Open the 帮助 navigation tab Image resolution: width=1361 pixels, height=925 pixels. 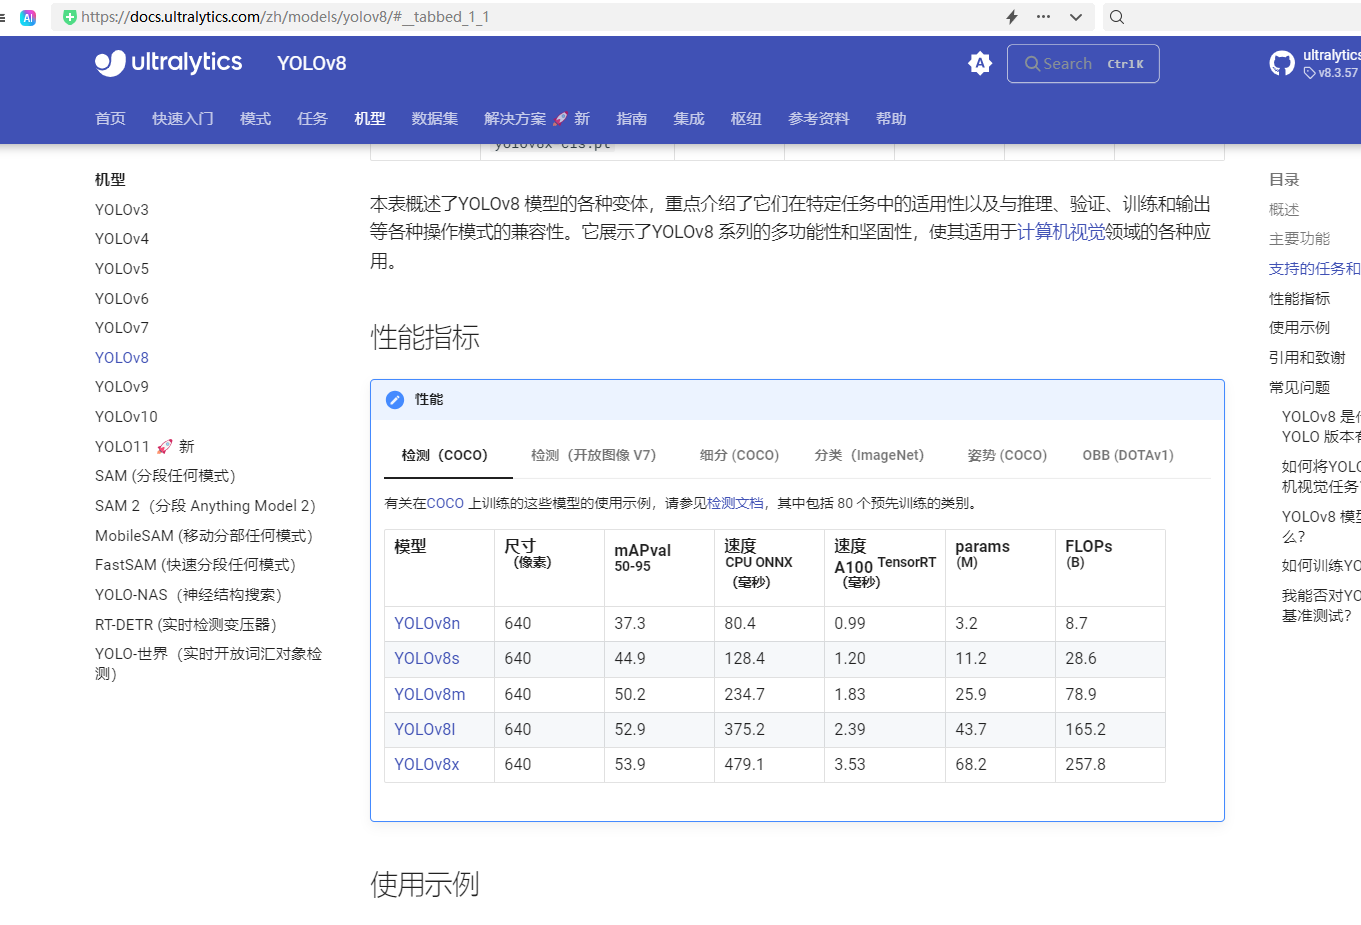(x=891, y=119)
